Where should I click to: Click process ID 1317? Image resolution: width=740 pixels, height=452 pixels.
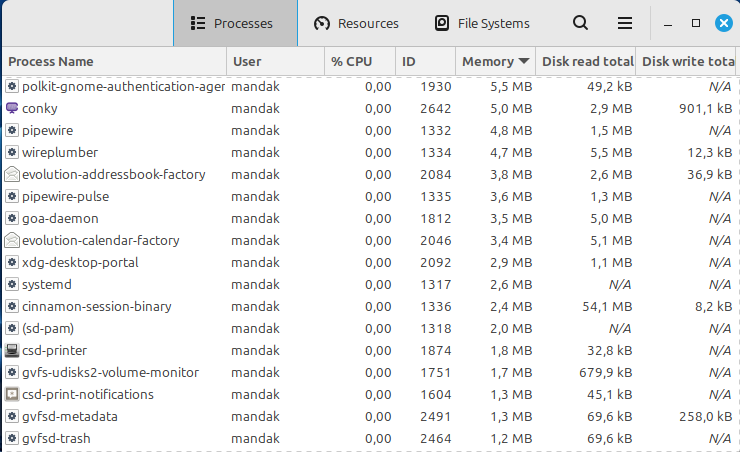(436, 285)
